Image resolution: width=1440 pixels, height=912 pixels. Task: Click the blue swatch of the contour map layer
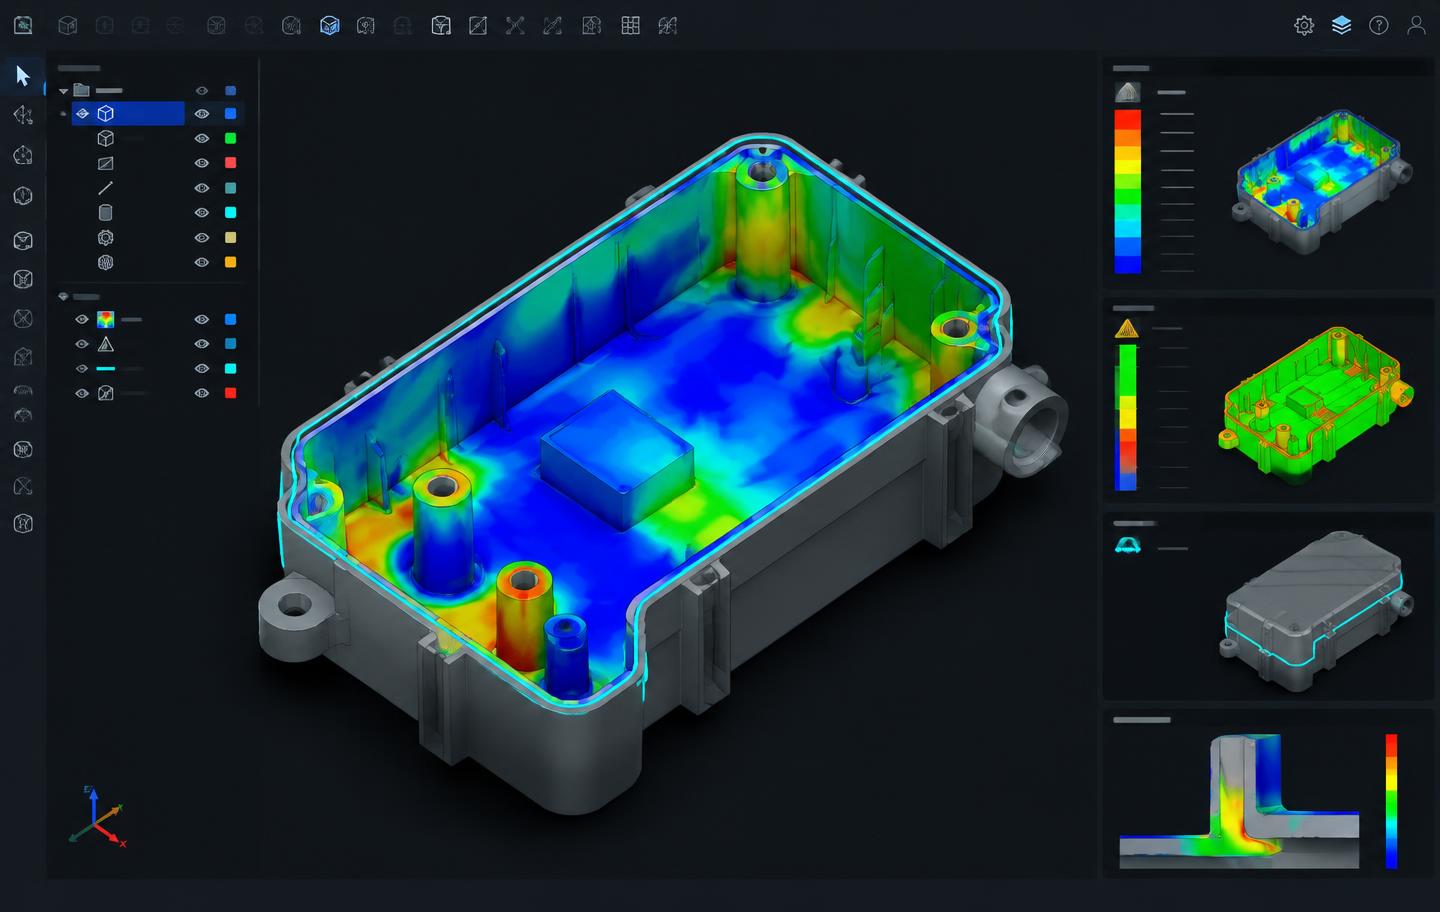[230, 320]
